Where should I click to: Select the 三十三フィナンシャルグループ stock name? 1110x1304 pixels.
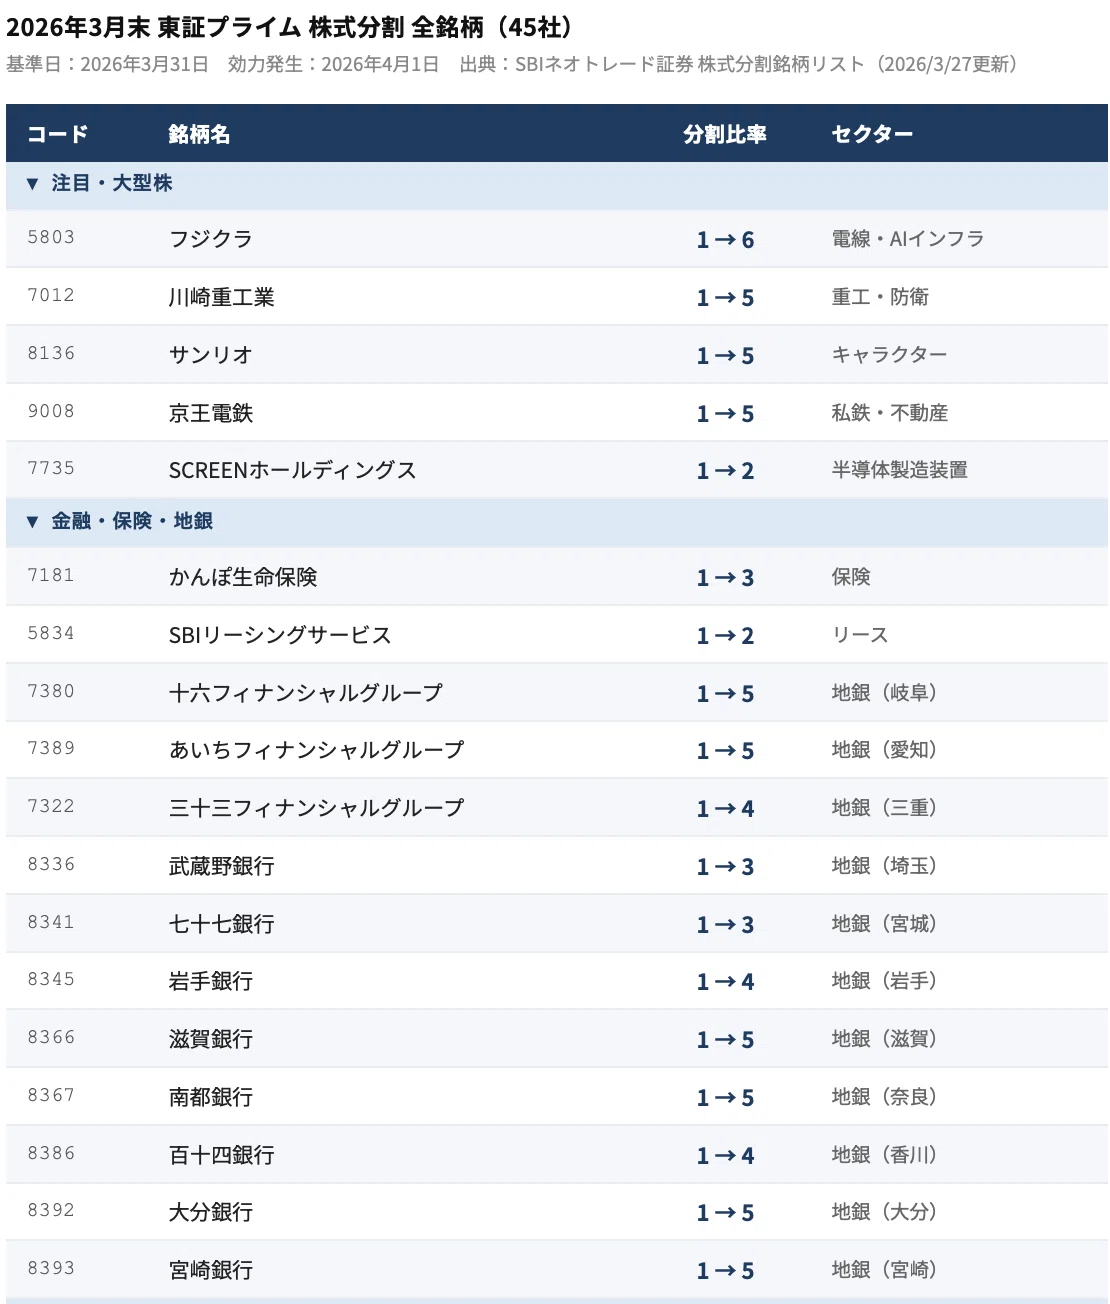point(317,808)
